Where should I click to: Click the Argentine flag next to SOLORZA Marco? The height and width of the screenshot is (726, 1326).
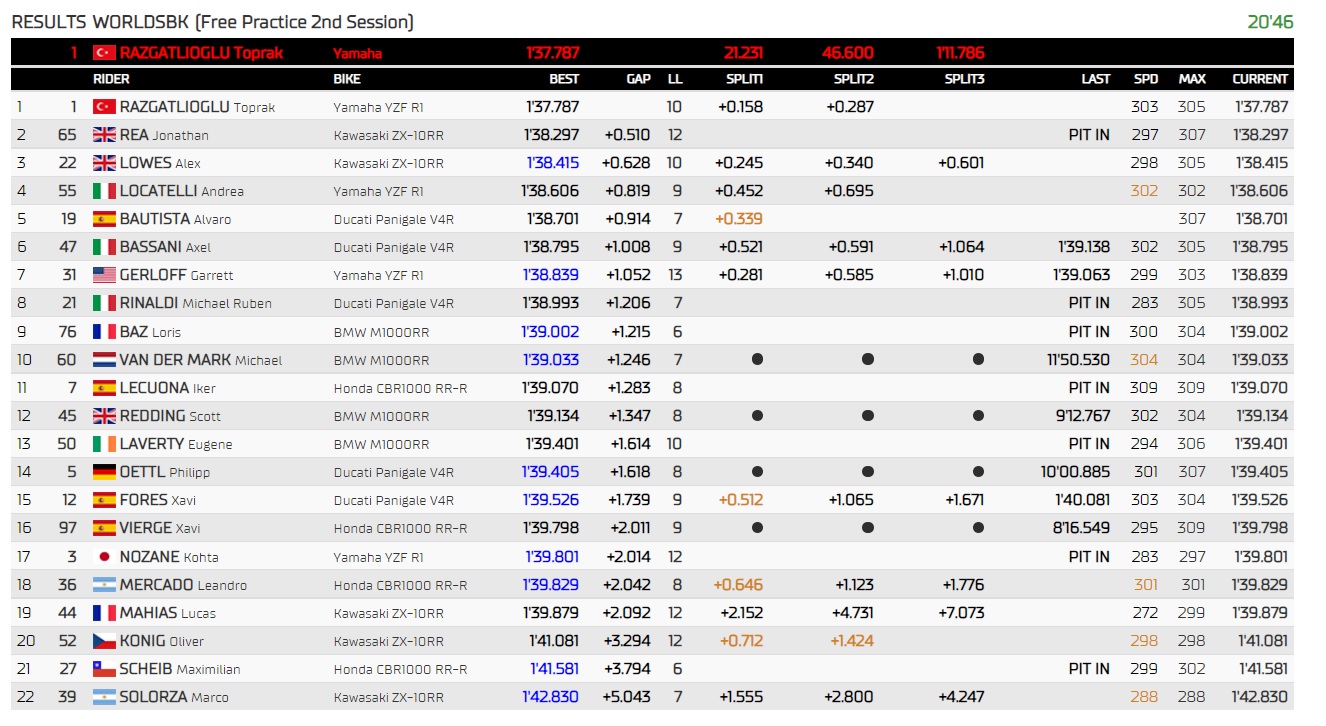pyautogui.click(x=104, y=697)
